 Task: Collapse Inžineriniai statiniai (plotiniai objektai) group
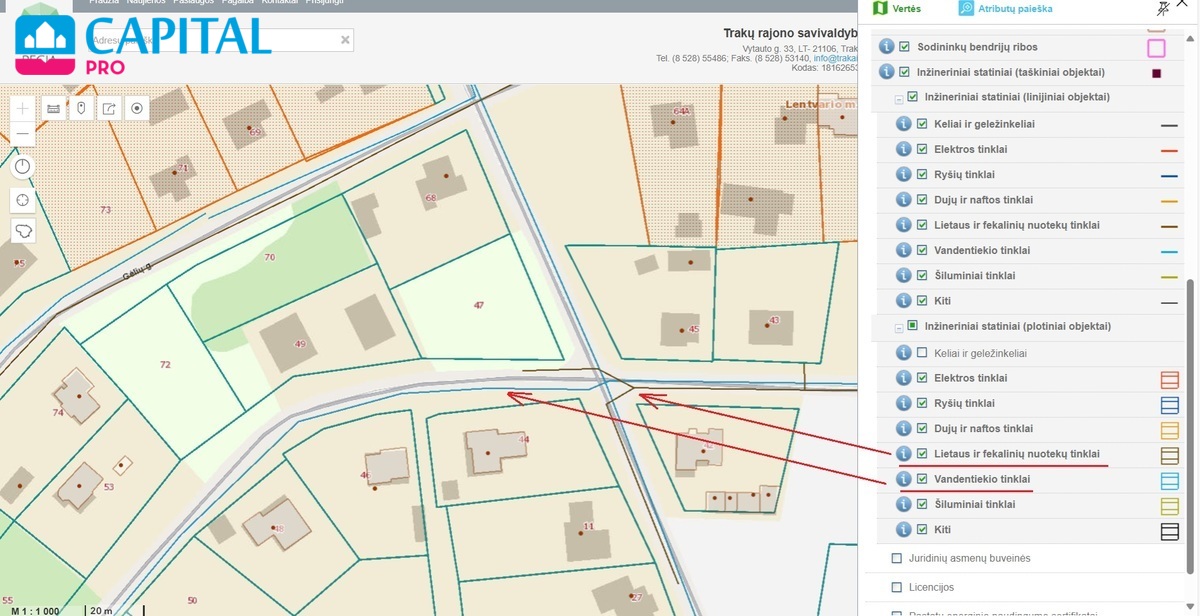[898, 327]
